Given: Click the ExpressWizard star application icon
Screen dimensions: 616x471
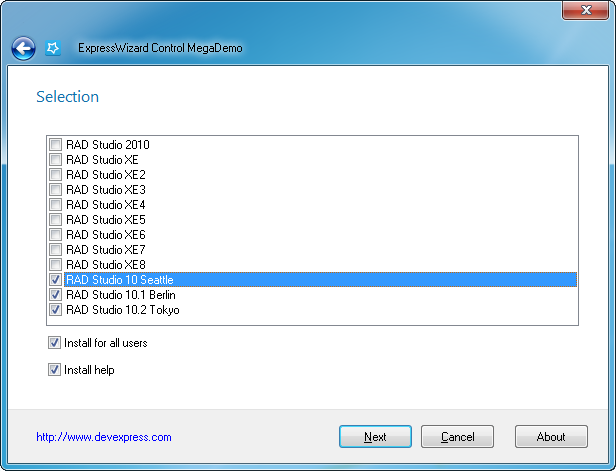Looking at the screenshot, I should (x=53, y=48).
